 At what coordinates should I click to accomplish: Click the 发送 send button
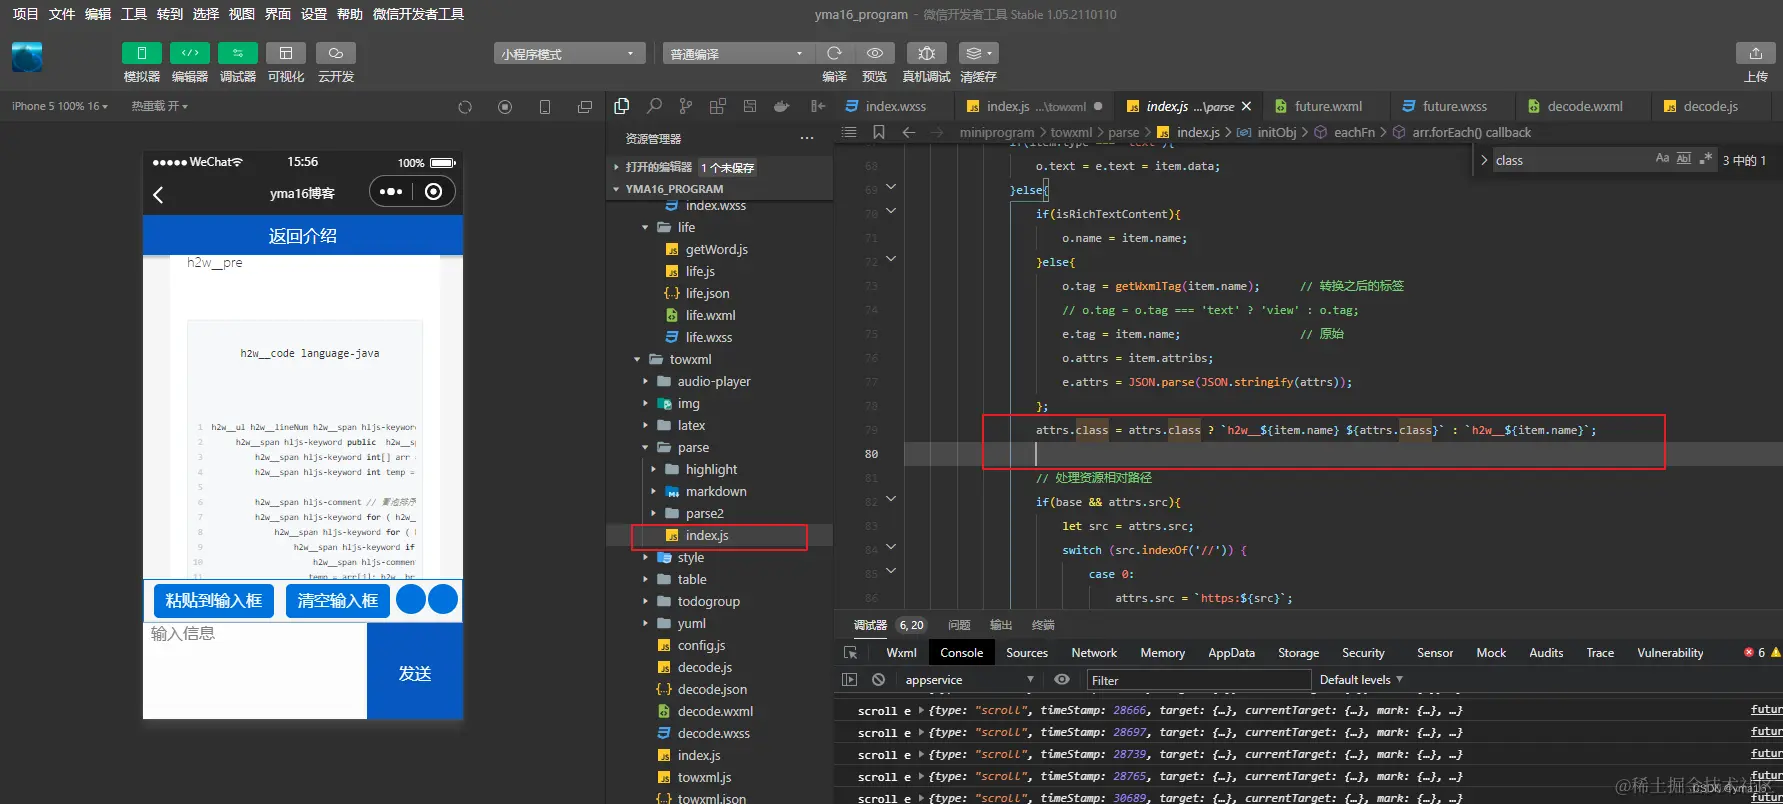point(415,671)
